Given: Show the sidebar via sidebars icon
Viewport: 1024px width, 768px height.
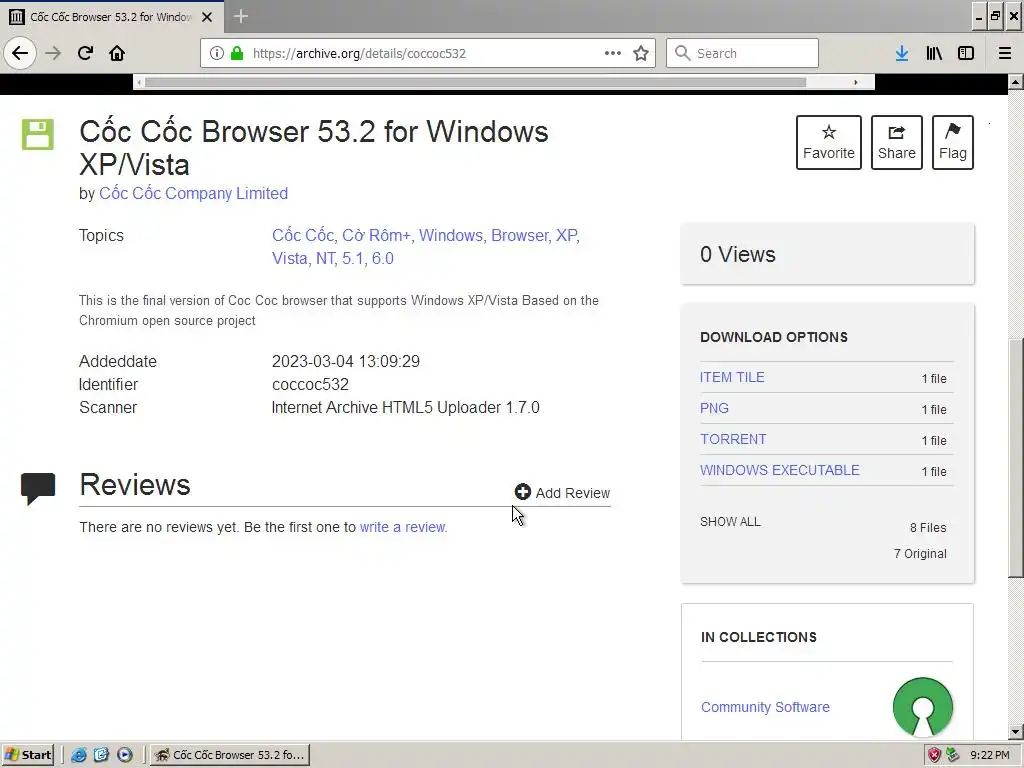Looking at the screenshot, I should [966, 53].
